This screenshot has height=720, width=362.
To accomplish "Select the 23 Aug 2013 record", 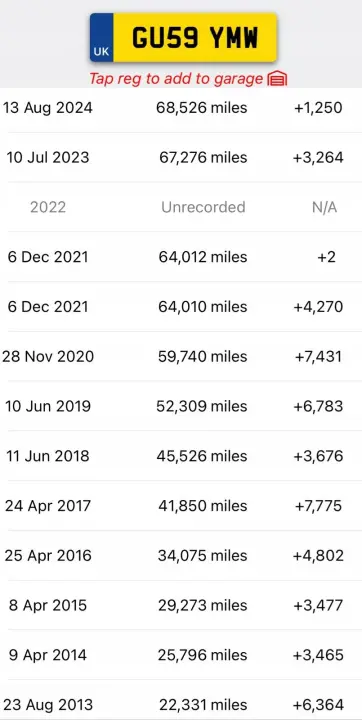I will point(181,703).
